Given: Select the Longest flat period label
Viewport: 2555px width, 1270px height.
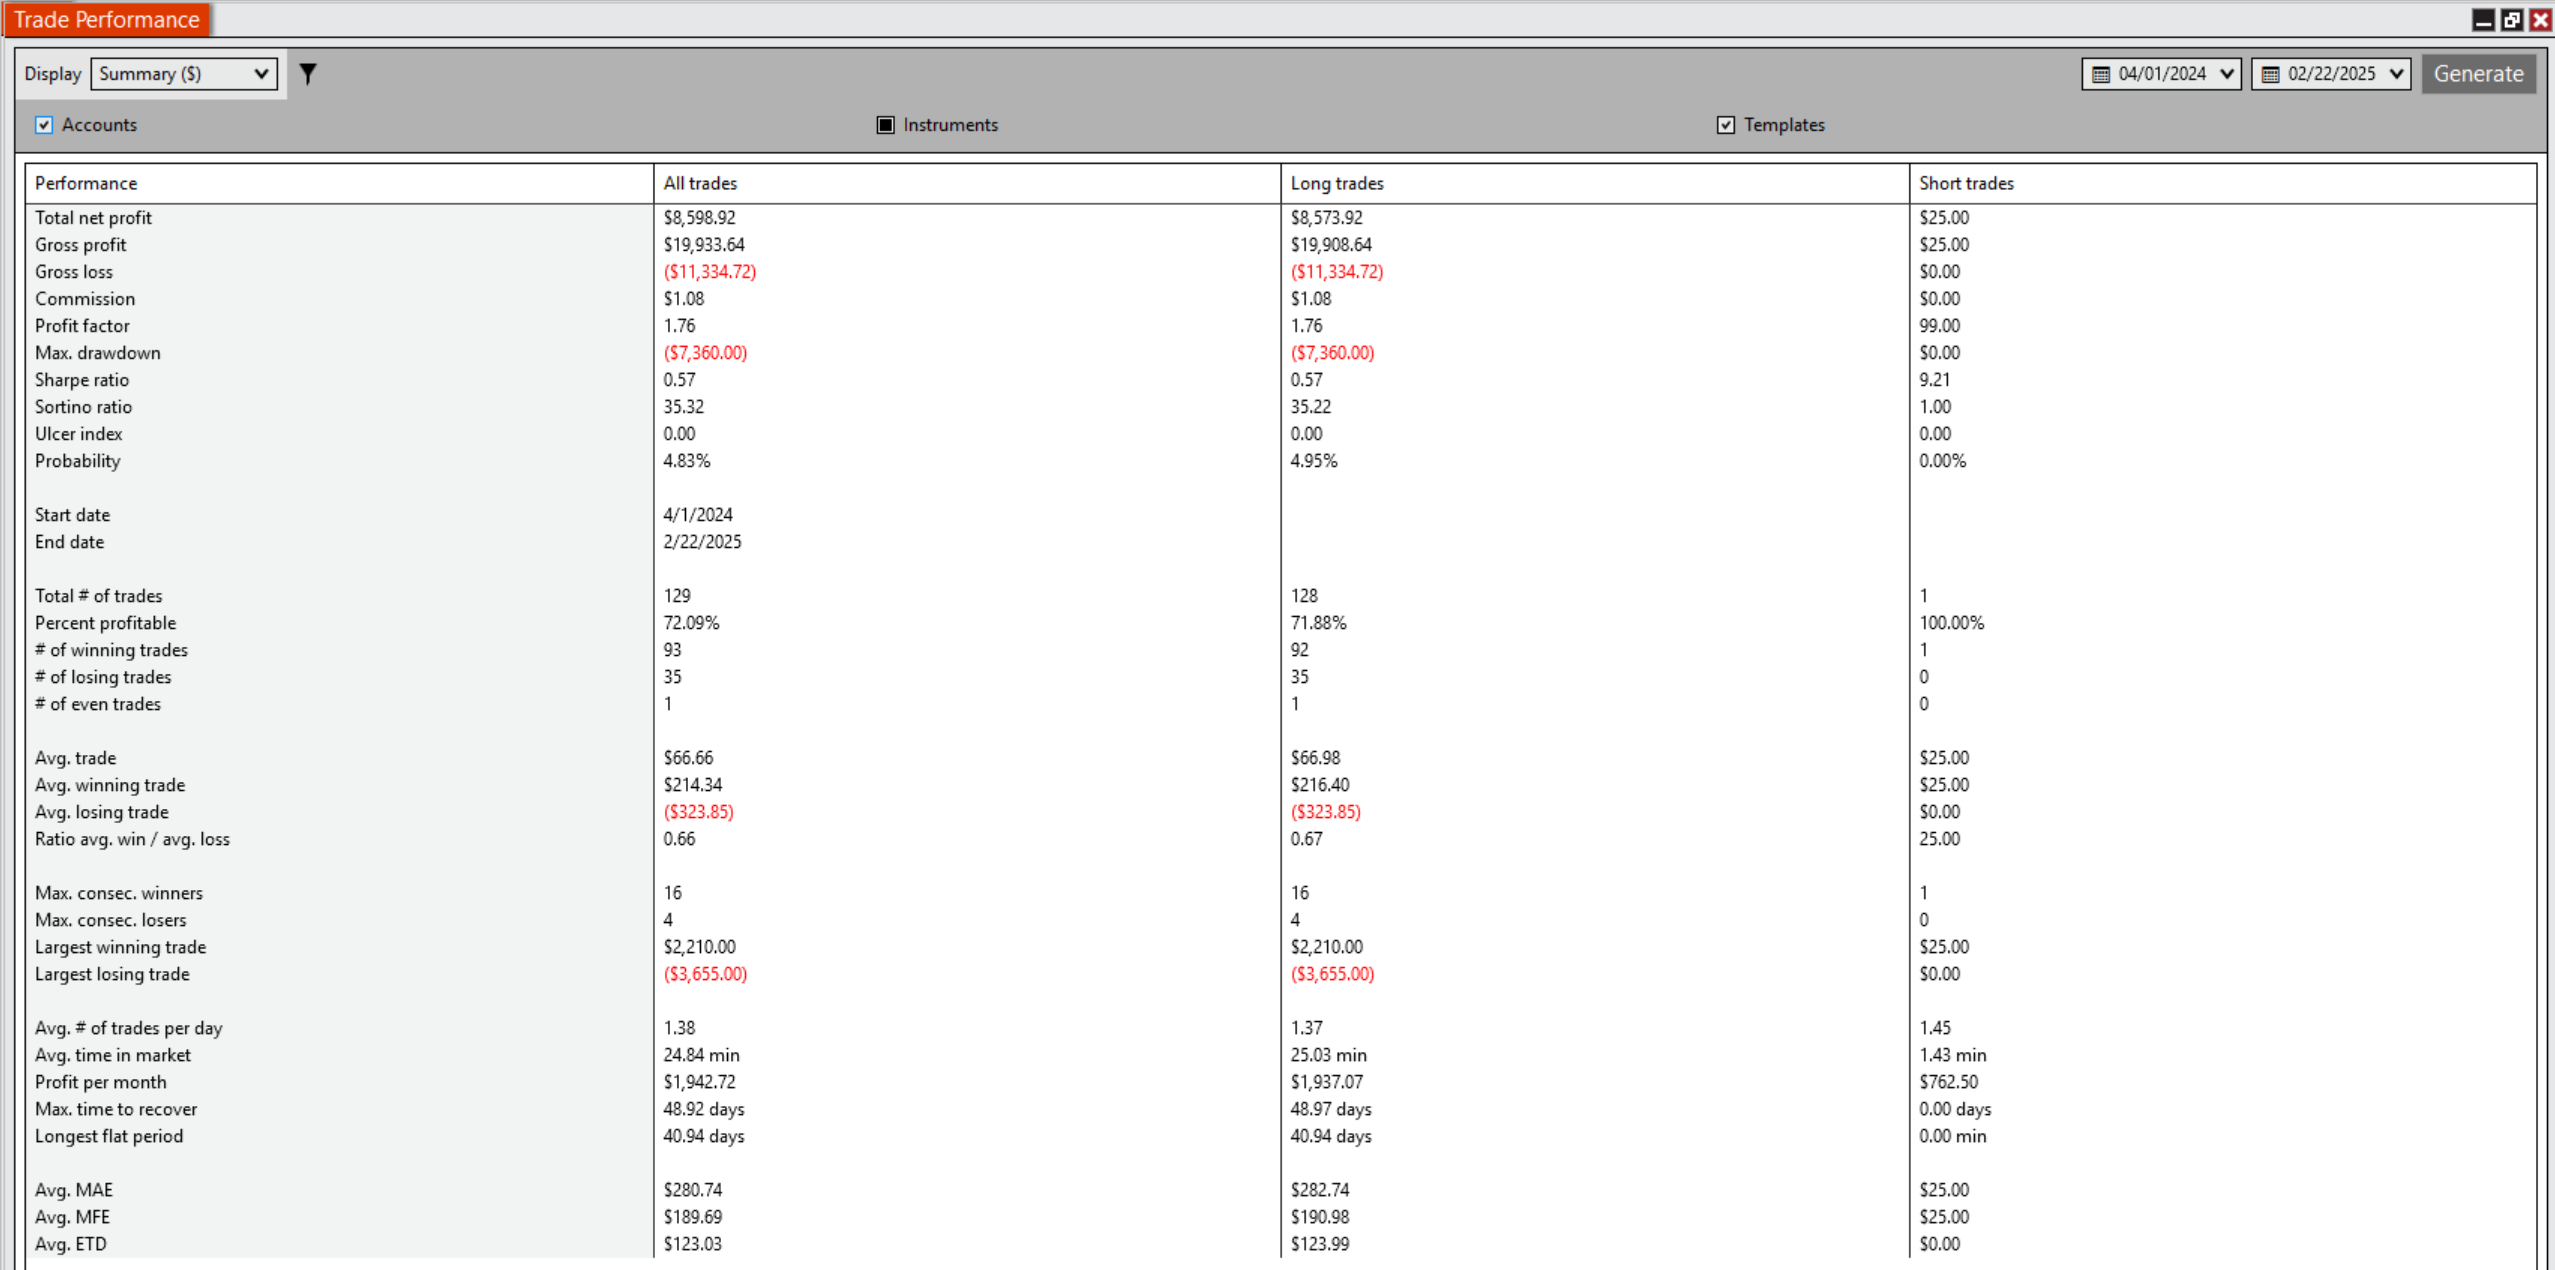Looking at the screenshot, I should click(x=108, y=1136).
